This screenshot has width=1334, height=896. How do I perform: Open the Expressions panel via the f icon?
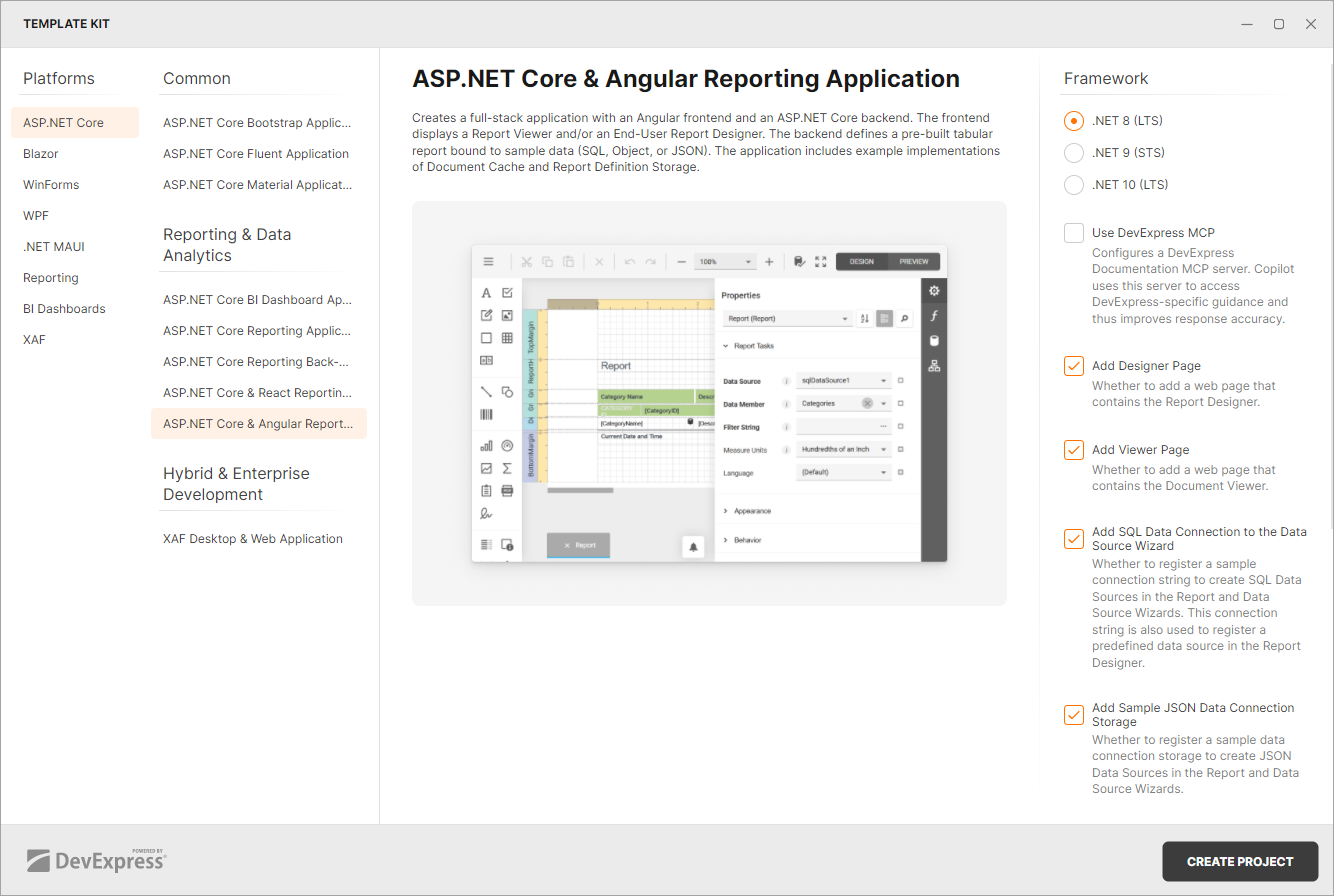point(934,317)
